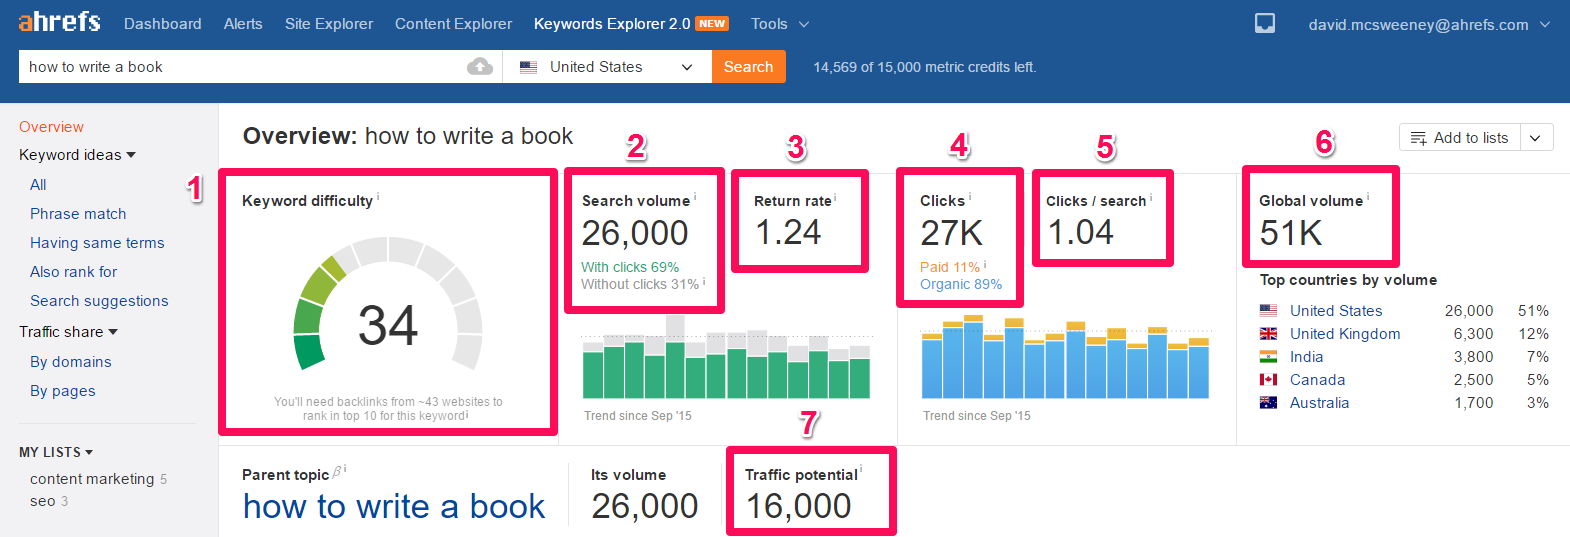
Task: Expand the Add to lists arrow dropdown
Action: click(1535, 138)
